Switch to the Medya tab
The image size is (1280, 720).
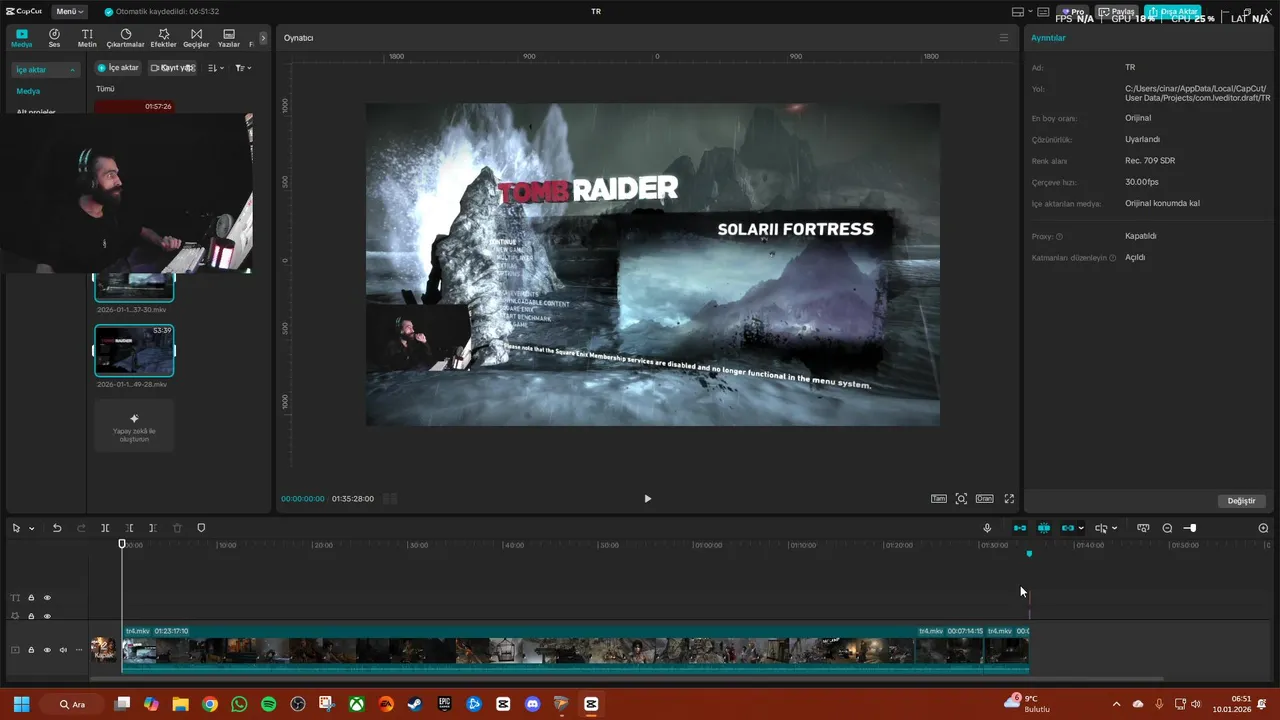point(22,38)
